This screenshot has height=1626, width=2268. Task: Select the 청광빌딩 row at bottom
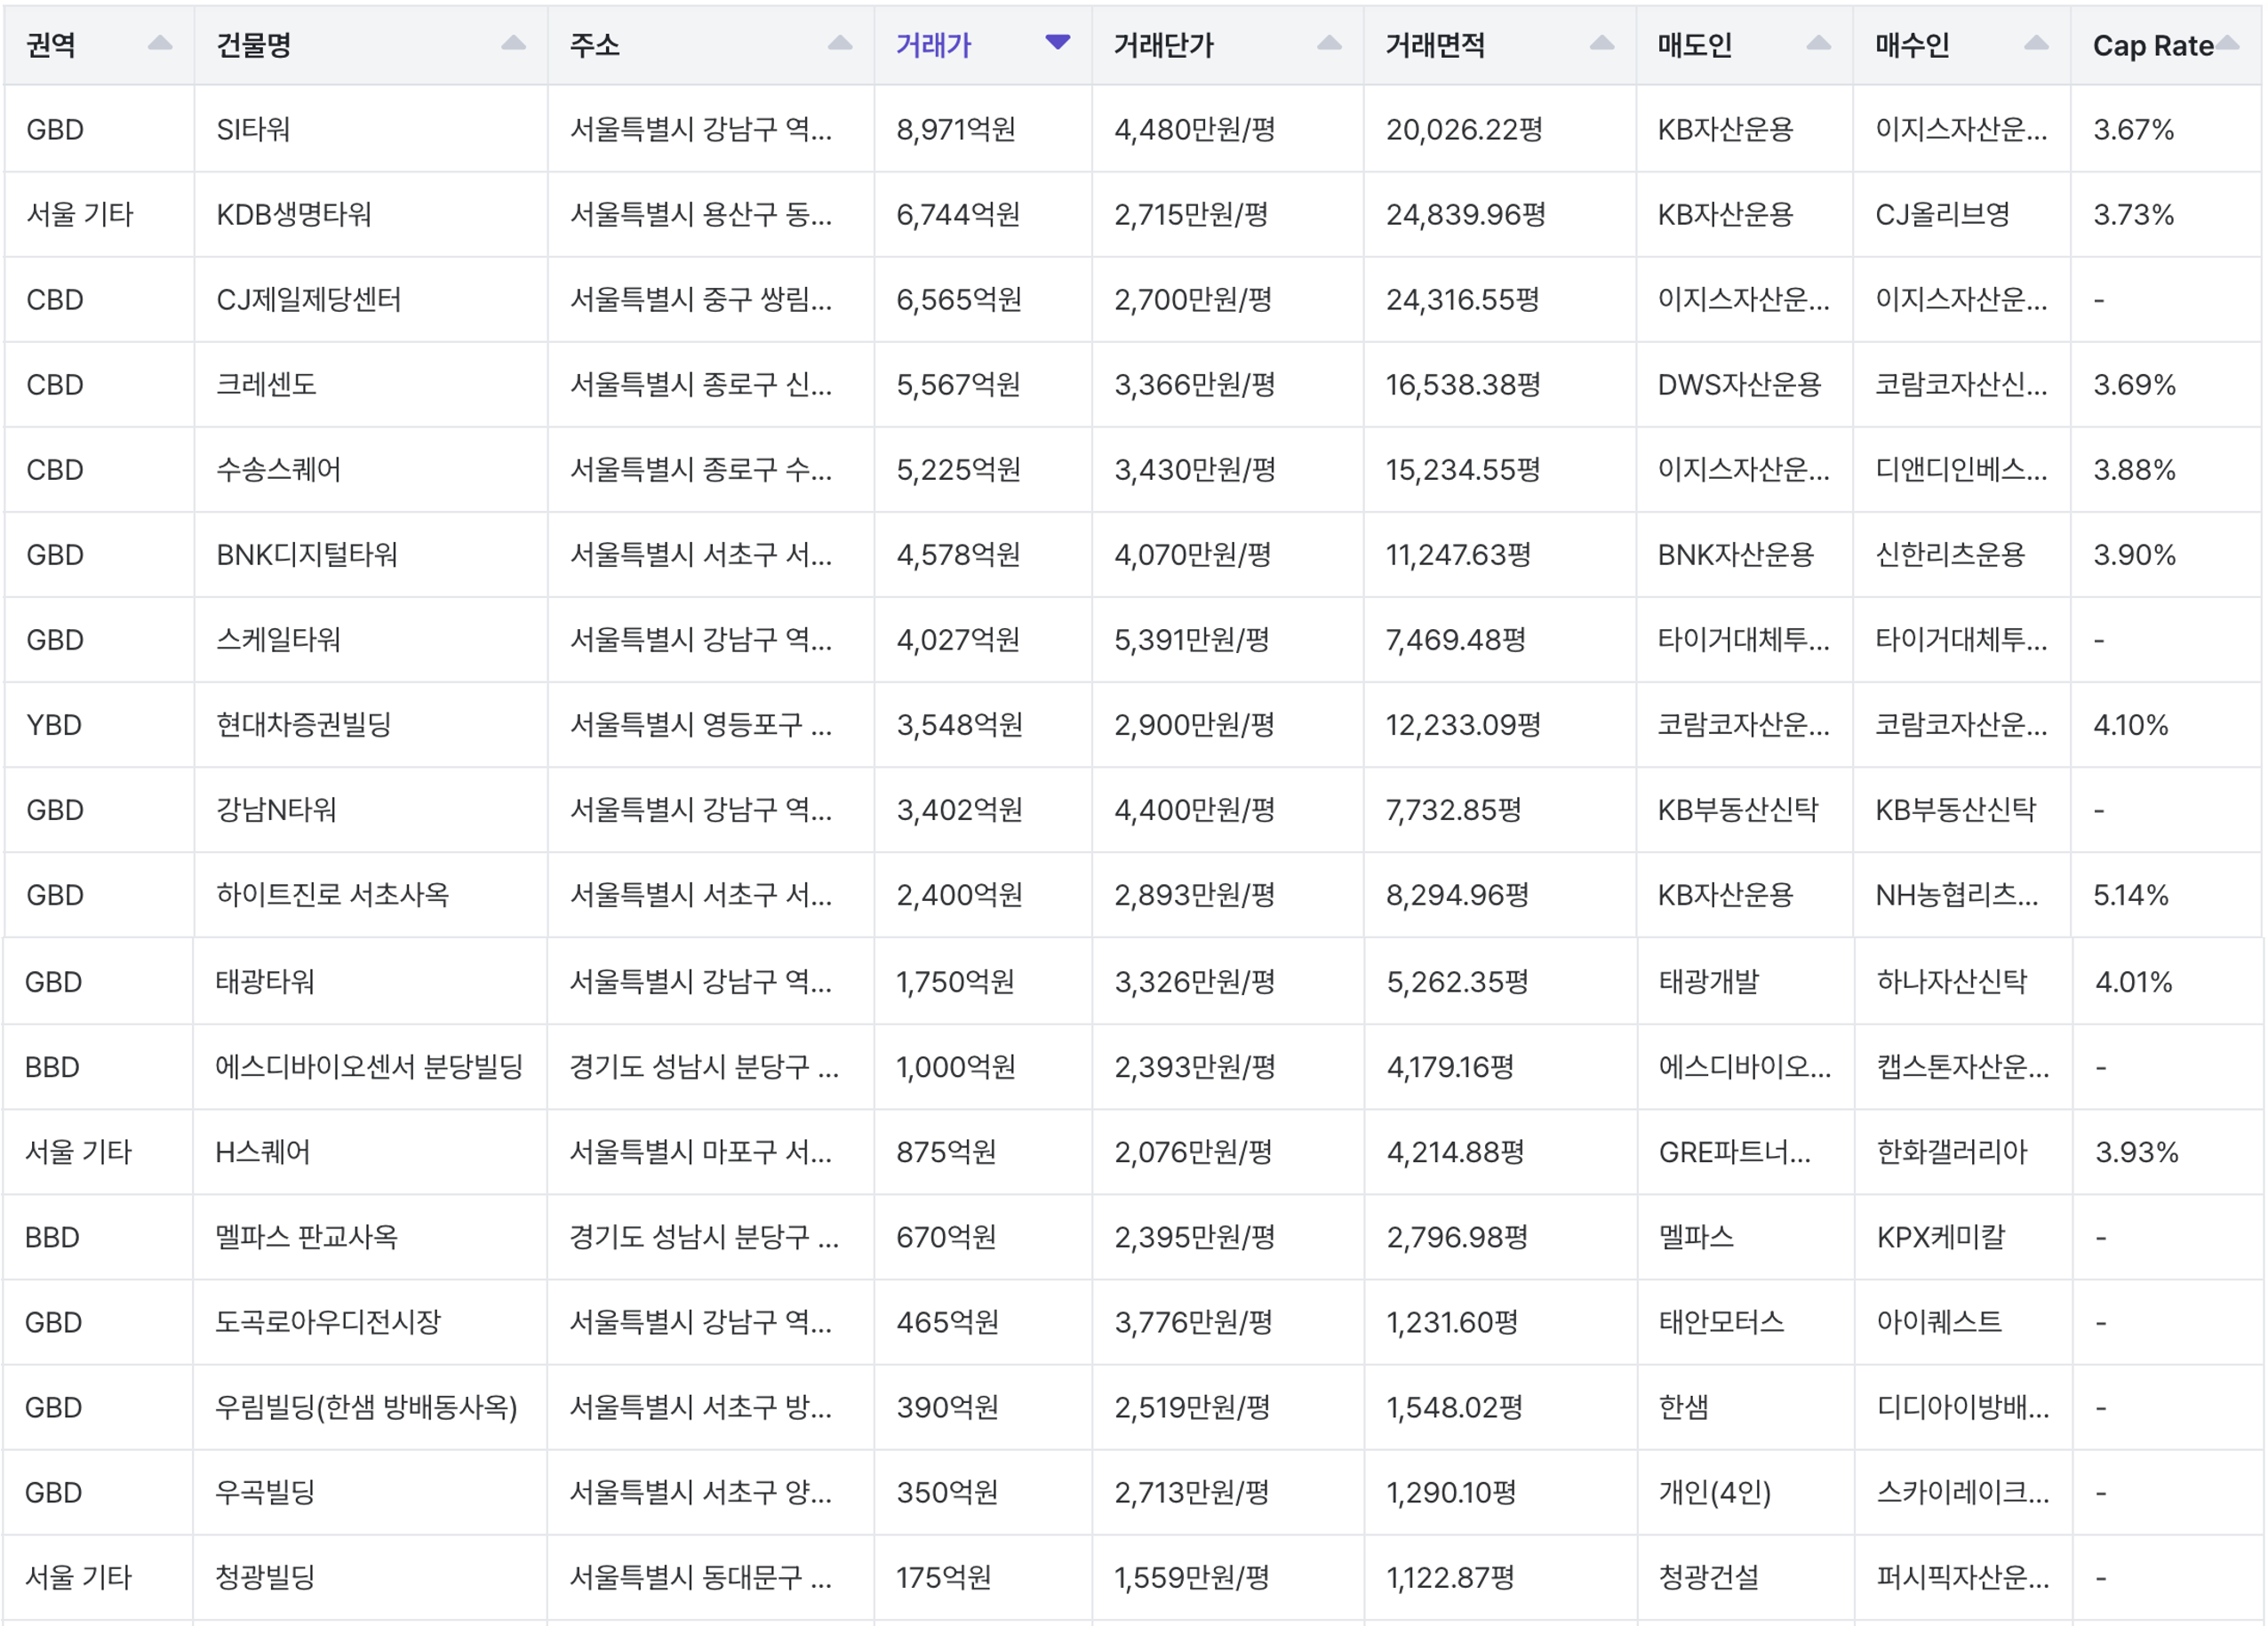[265, 1577]
